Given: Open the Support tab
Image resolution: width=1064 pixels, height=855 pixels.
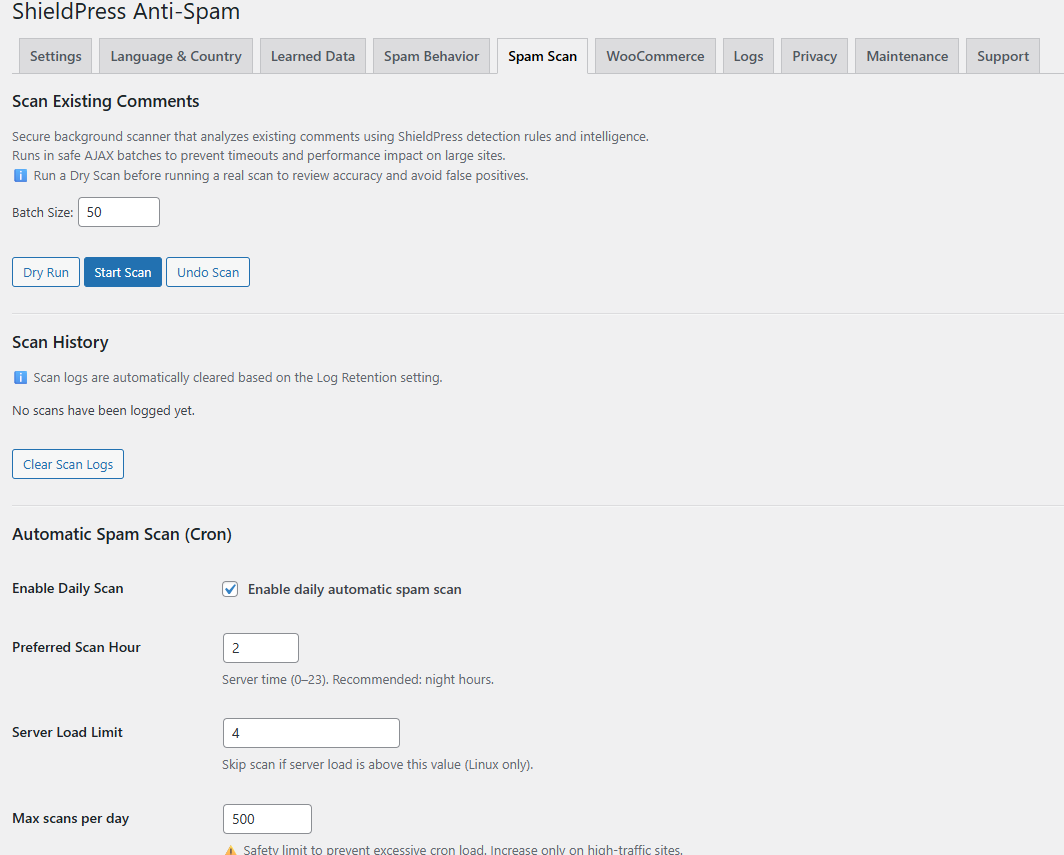Looking at the screenshot, I should pos(1002,56).
